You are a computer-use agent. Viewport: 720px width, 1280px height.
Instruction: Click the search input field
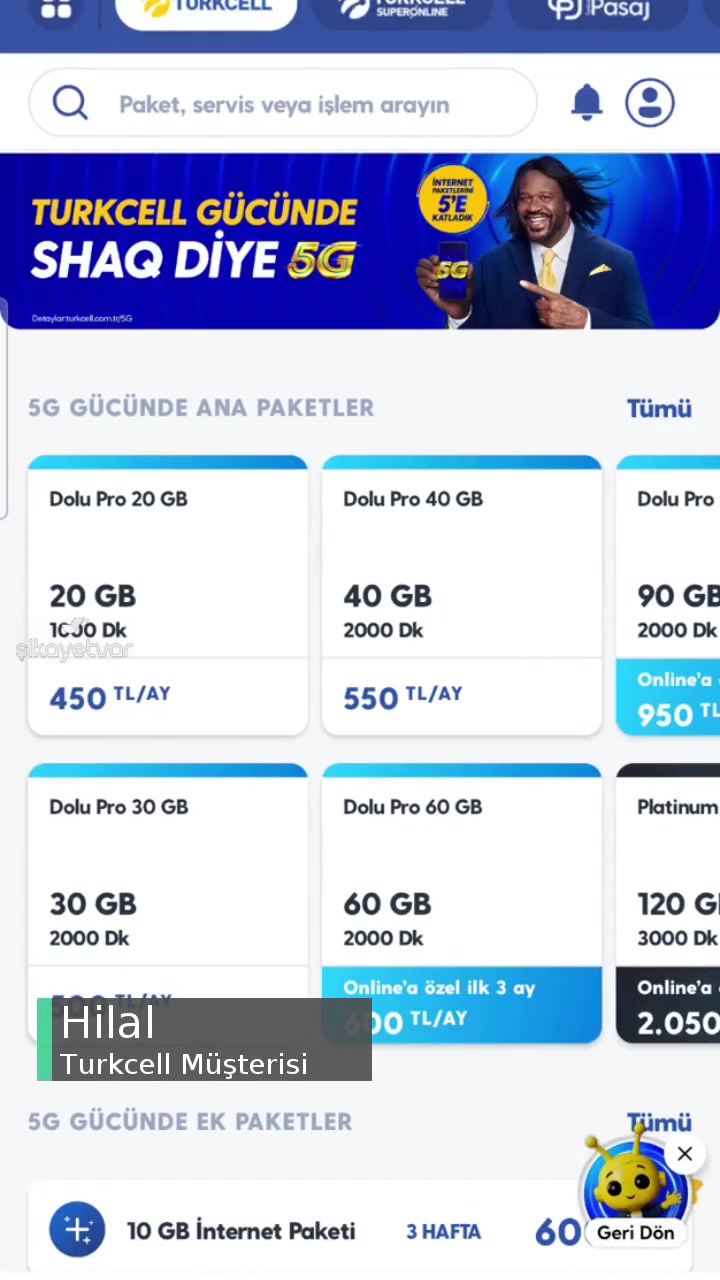pyautogui.click(x=300, y=104)
